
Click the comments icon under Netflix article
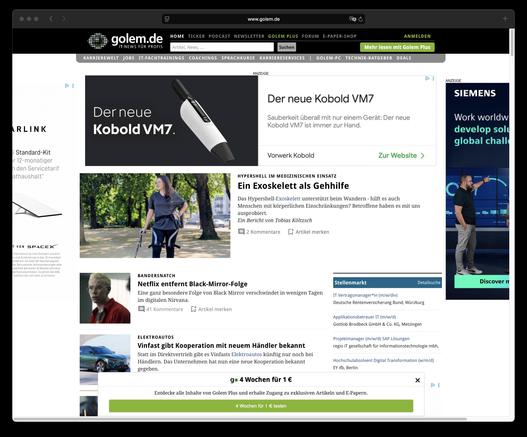141,309
